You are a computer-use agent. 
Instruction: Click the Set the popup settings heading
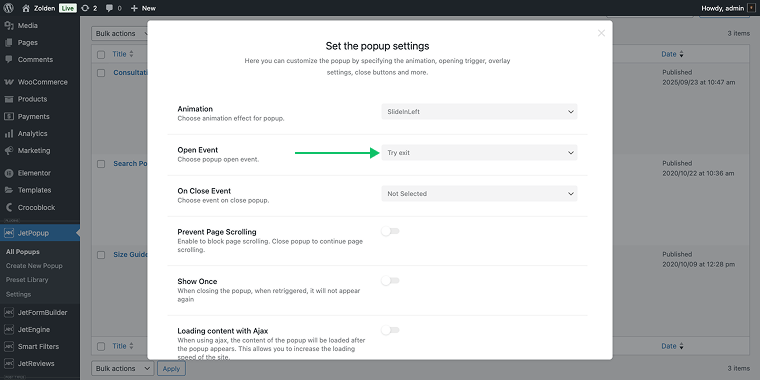click(377, 46)
